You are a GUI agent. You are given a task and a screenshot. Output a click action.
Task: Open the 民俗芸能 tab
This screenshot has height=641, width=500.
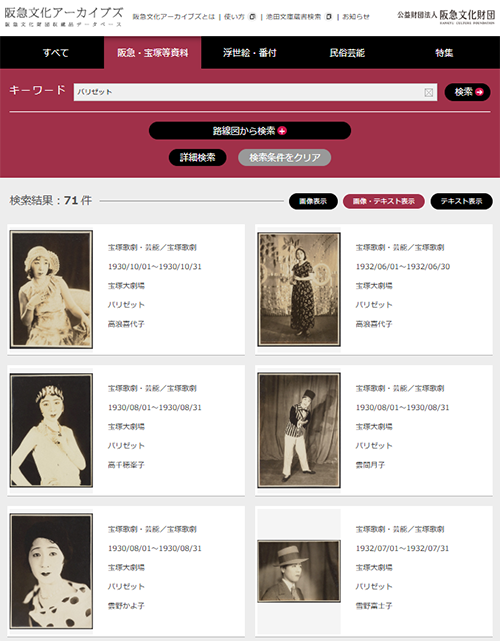point(347,53)
